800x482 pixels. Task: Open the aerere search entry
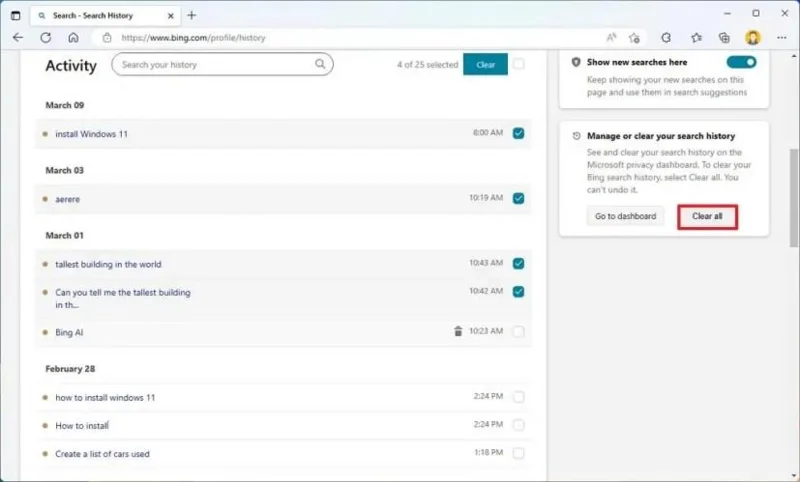67,199
